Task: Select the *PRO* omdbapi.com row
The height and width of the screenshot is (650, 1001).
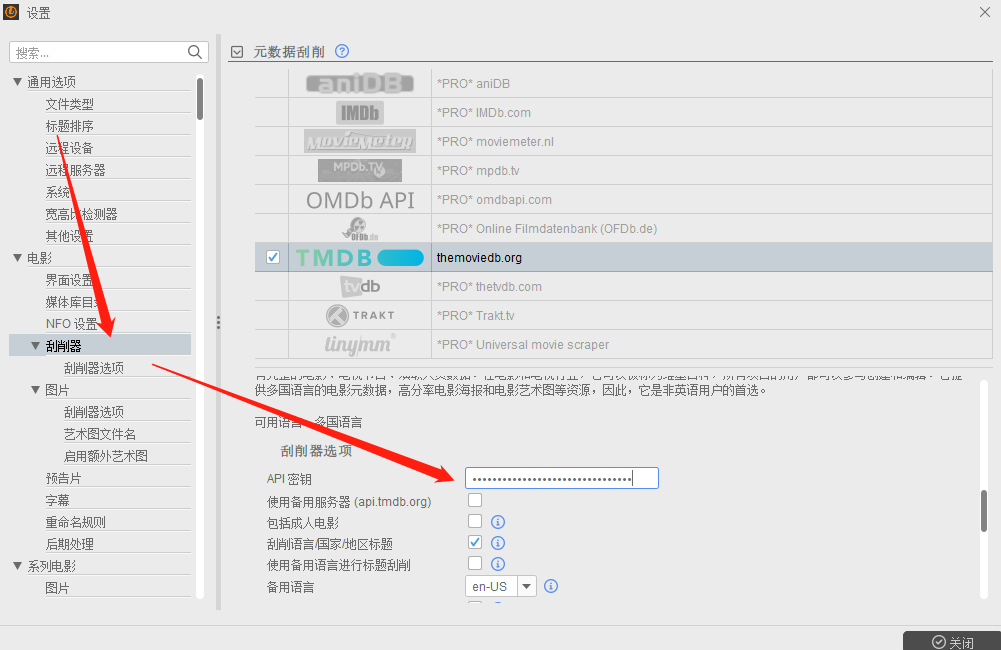Action: (x=624, y=199)
